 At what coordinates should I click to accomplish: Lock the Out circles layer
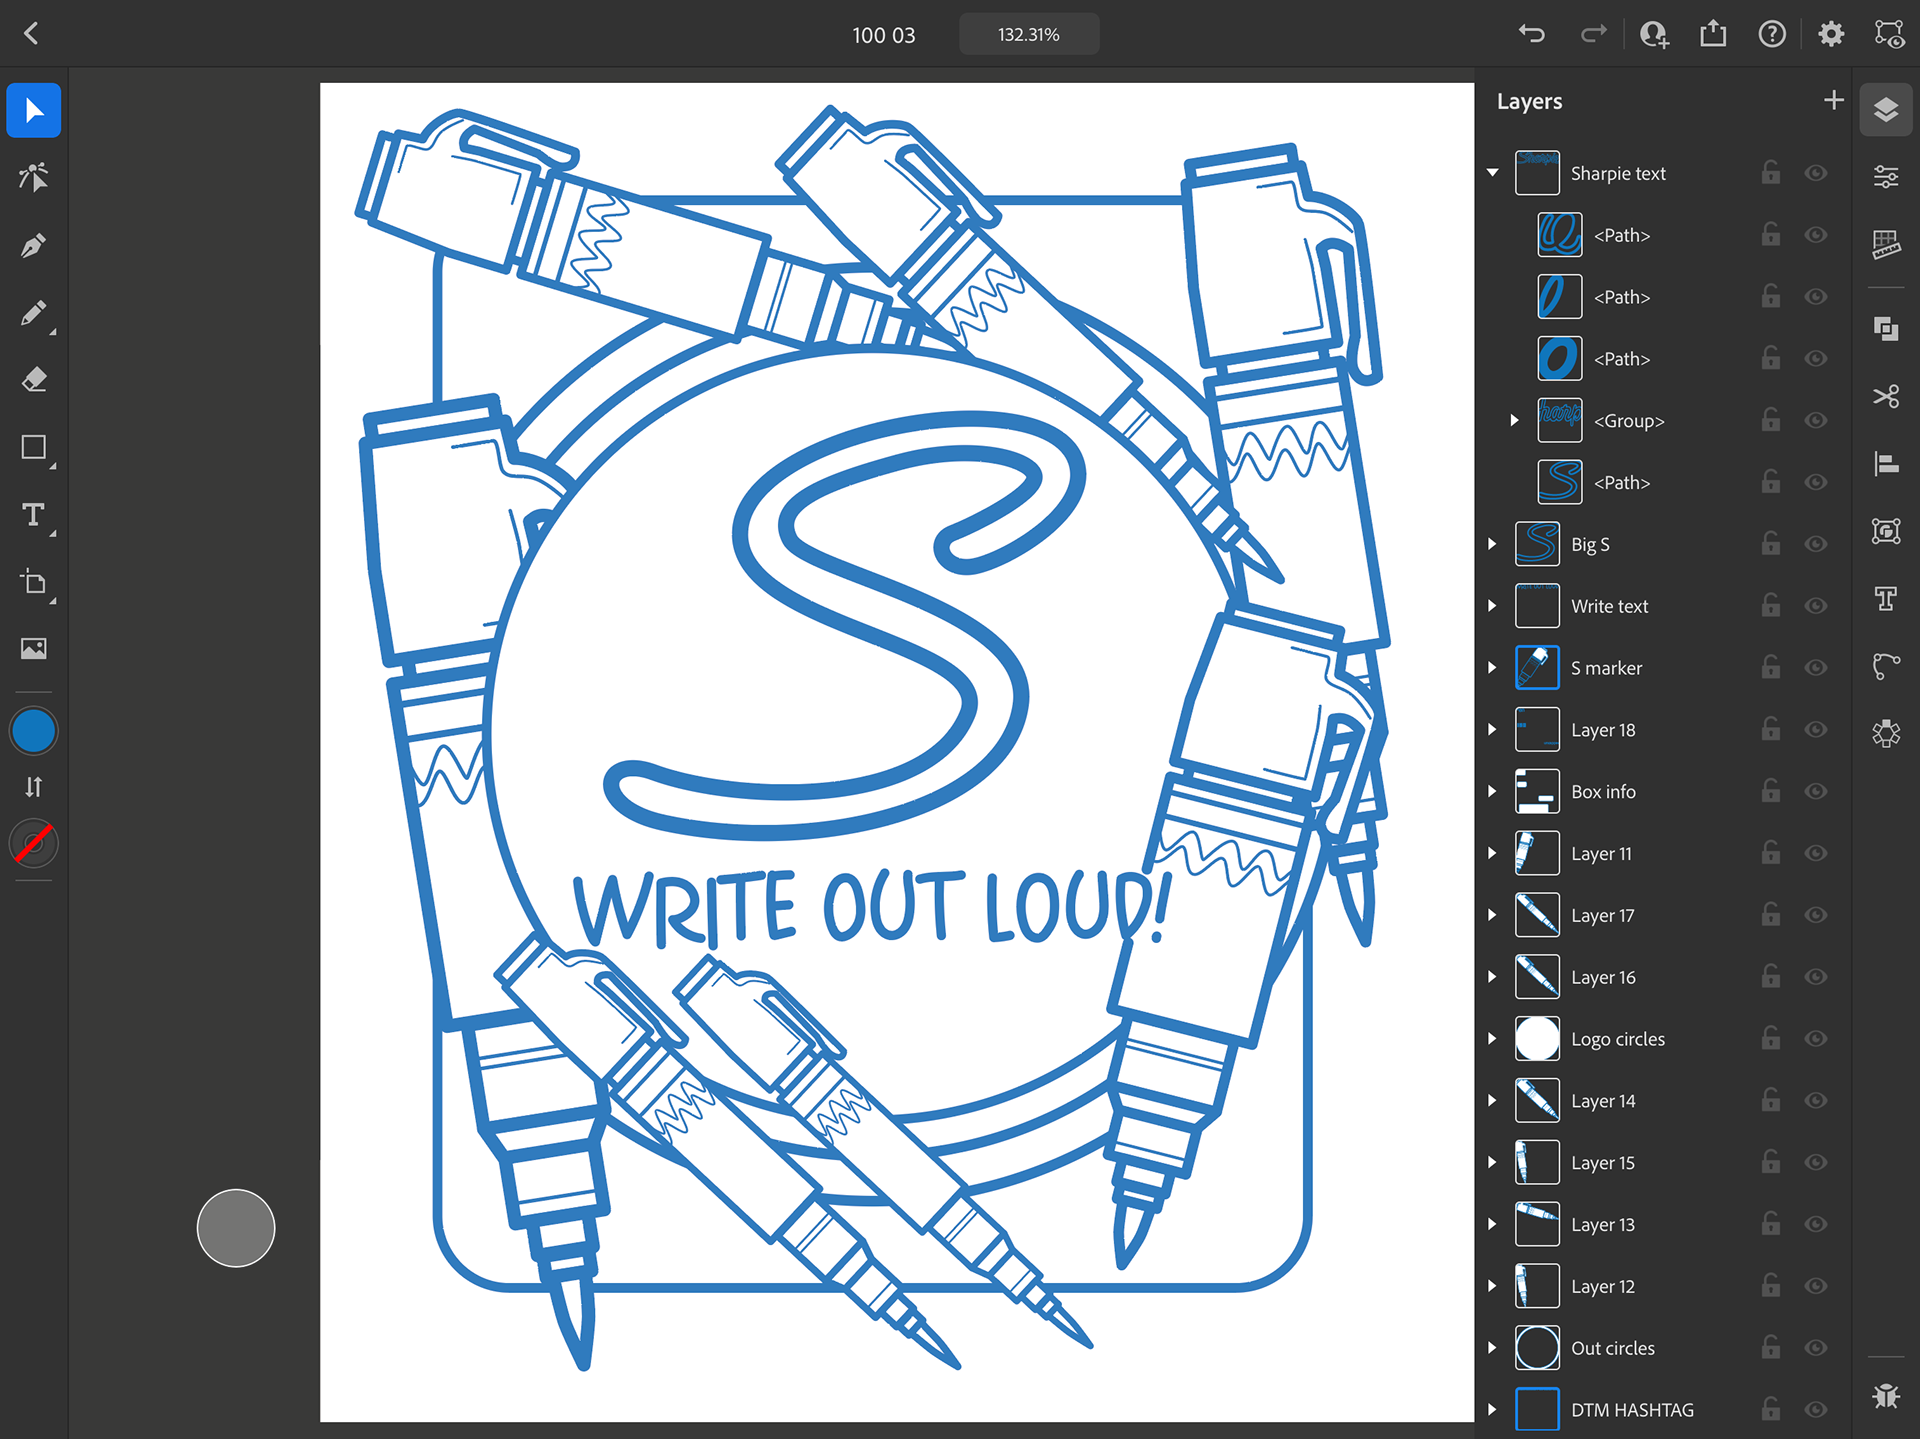pyautogui.click(x=1770, y=1347)
